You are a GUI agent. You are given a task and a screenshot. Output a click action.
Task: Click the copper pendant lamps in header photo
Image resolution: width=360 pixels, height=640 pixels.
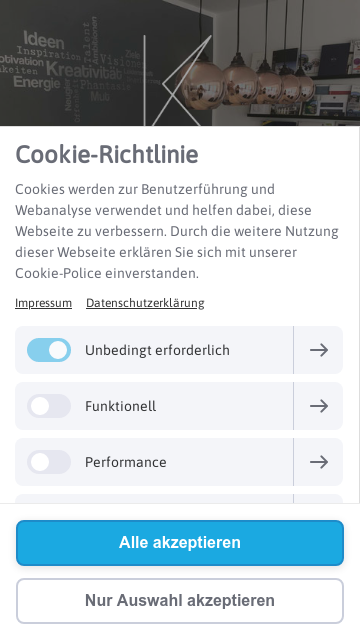coord(247,82)
